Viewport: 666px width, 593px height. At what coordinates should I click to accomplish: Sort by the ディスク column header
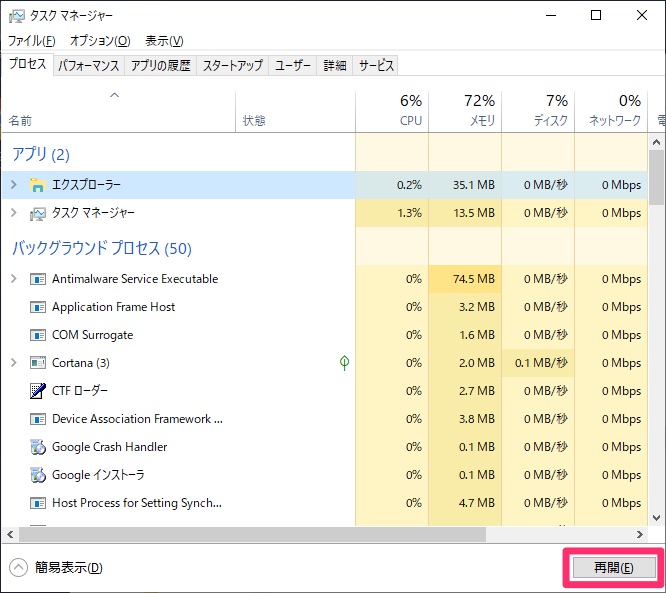[x=538, y=111]
